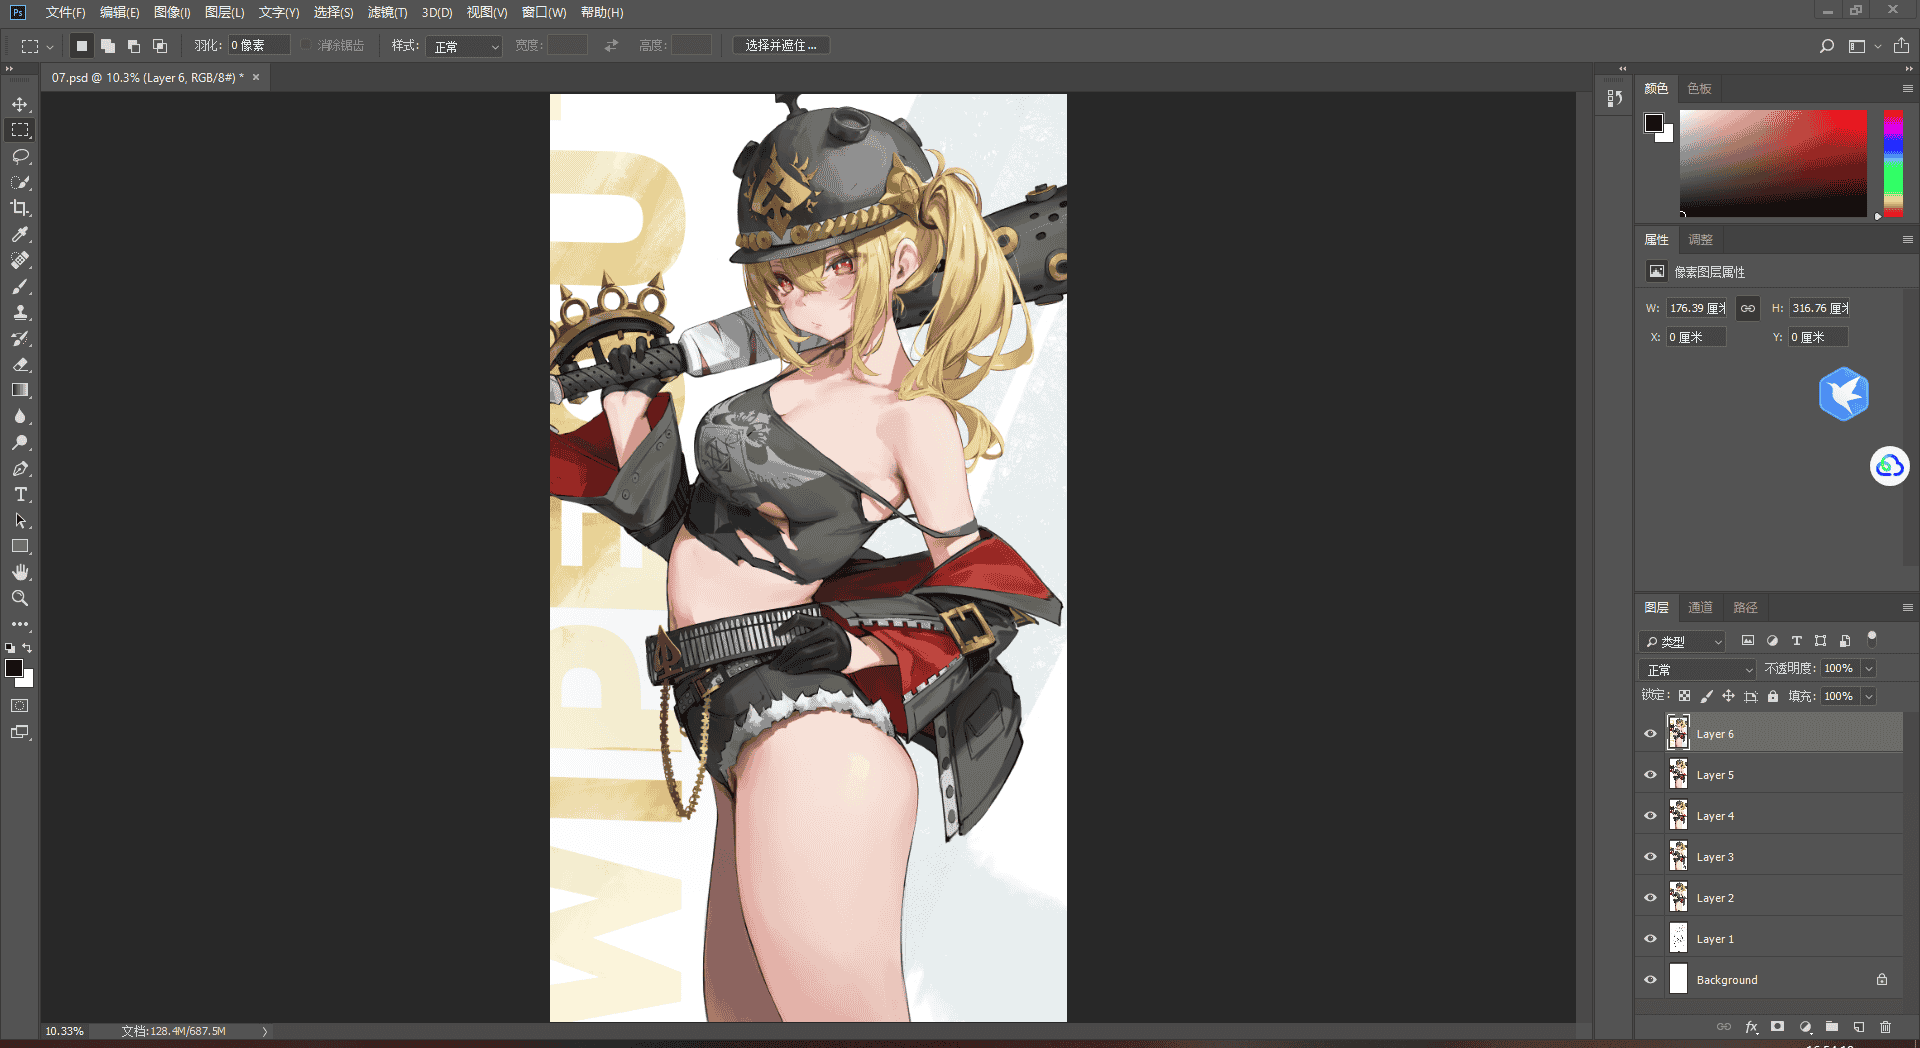
Task: Select the Horizontal Type tool
Action: [20, 494]
